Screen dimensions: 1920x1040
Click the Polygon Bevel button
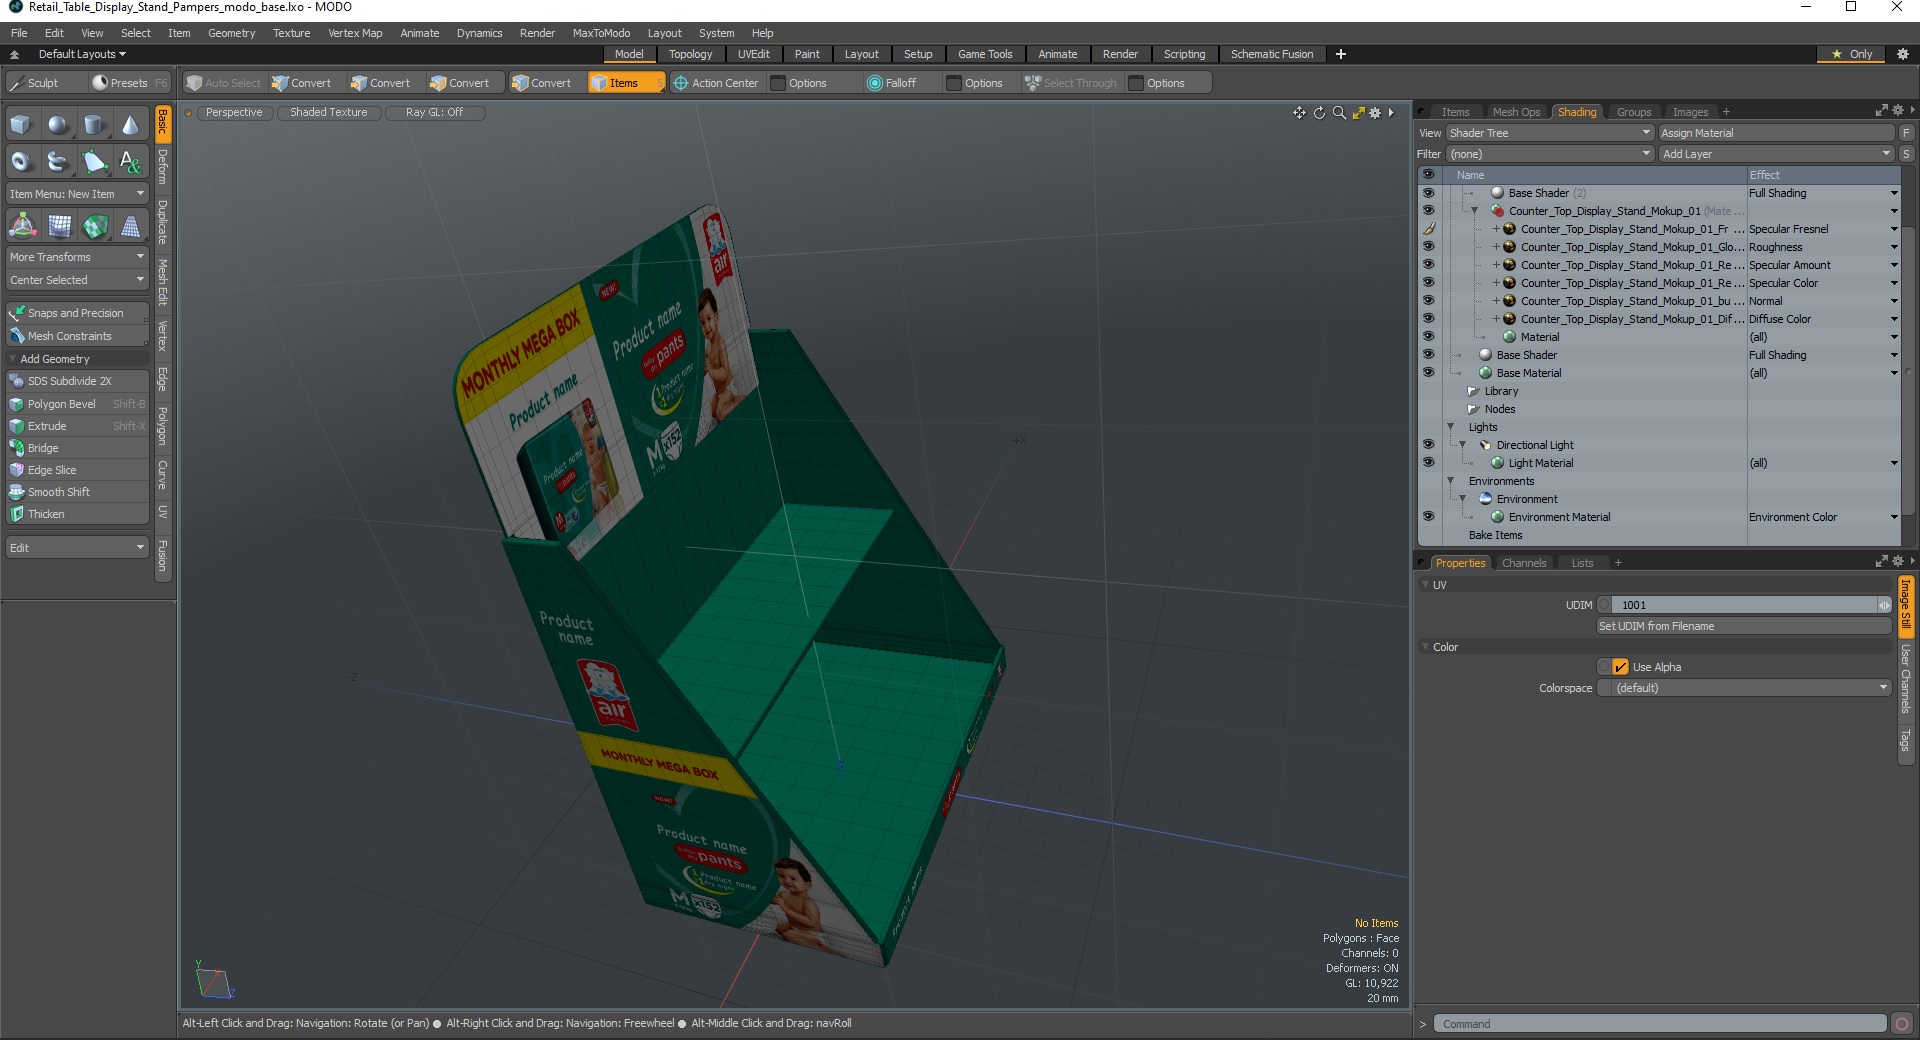click(77, 404)
